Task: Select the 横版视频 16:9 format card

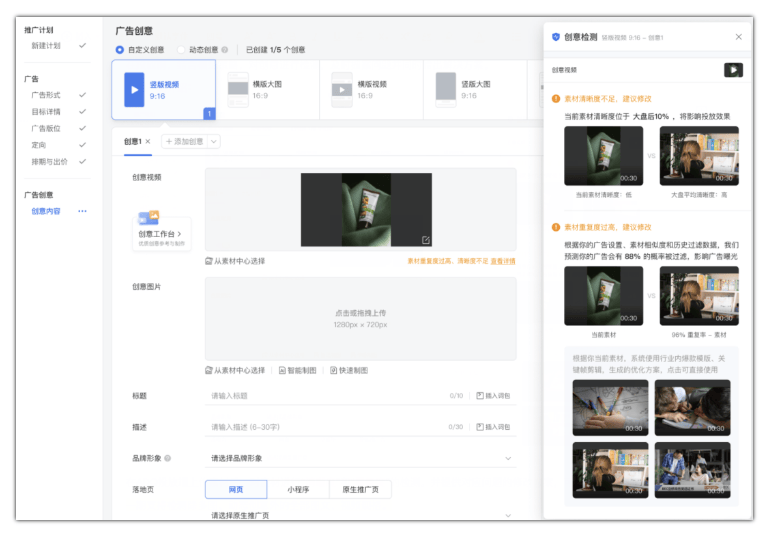Action: click(371, 90)
